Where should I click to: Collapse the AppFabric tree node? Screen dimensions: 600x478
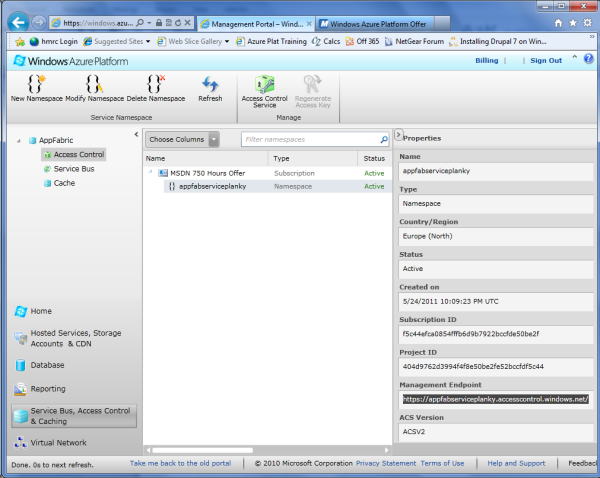(19, 141)
